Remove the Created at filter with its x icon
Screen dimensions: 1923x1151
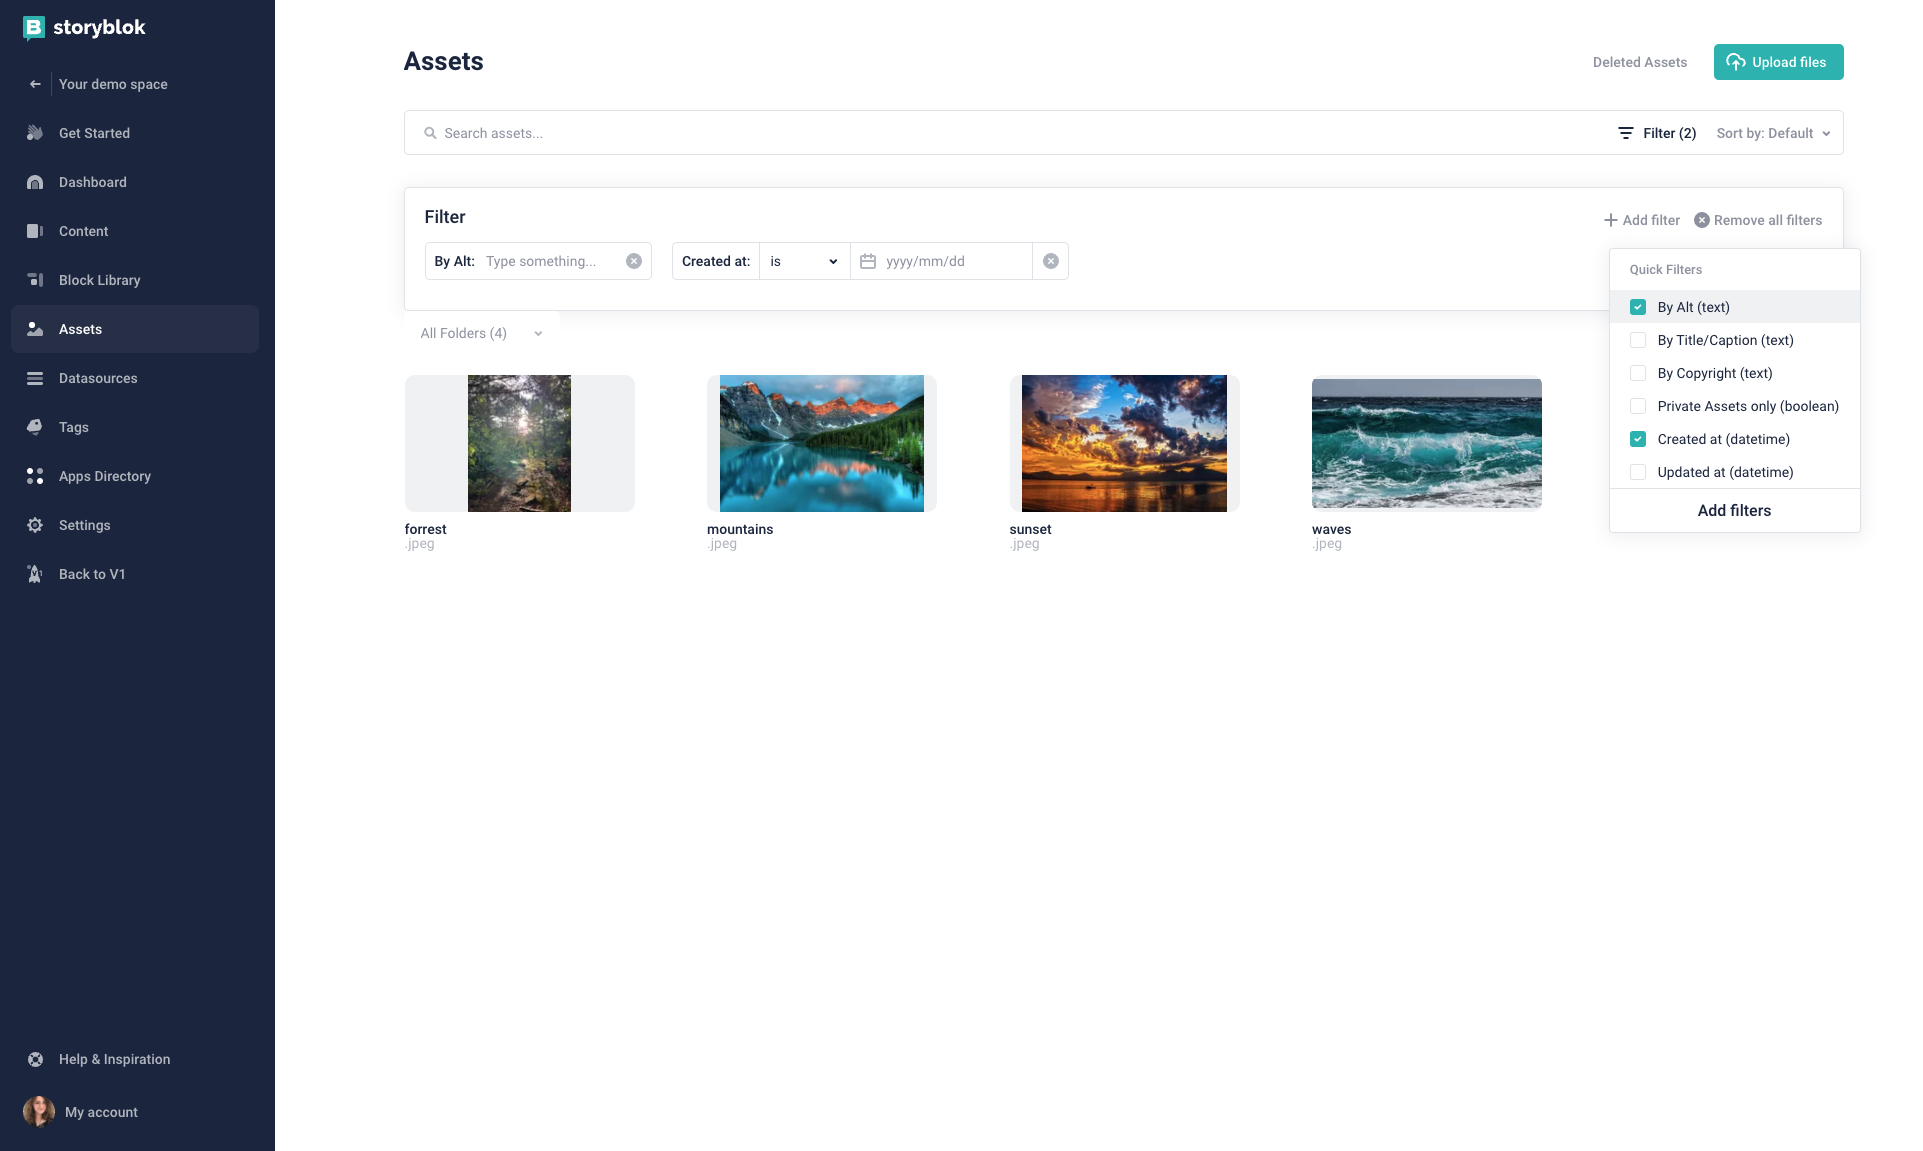(1051, 261)
